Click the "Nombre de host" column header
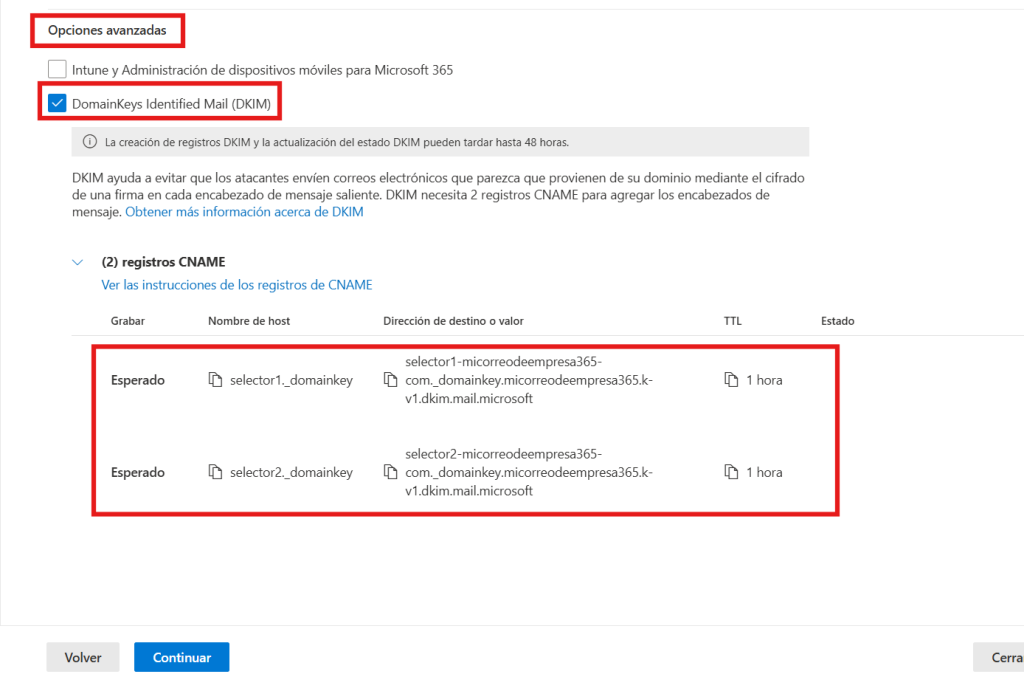Viewport: 1024px width, 677px height. (x=249, y=321)
